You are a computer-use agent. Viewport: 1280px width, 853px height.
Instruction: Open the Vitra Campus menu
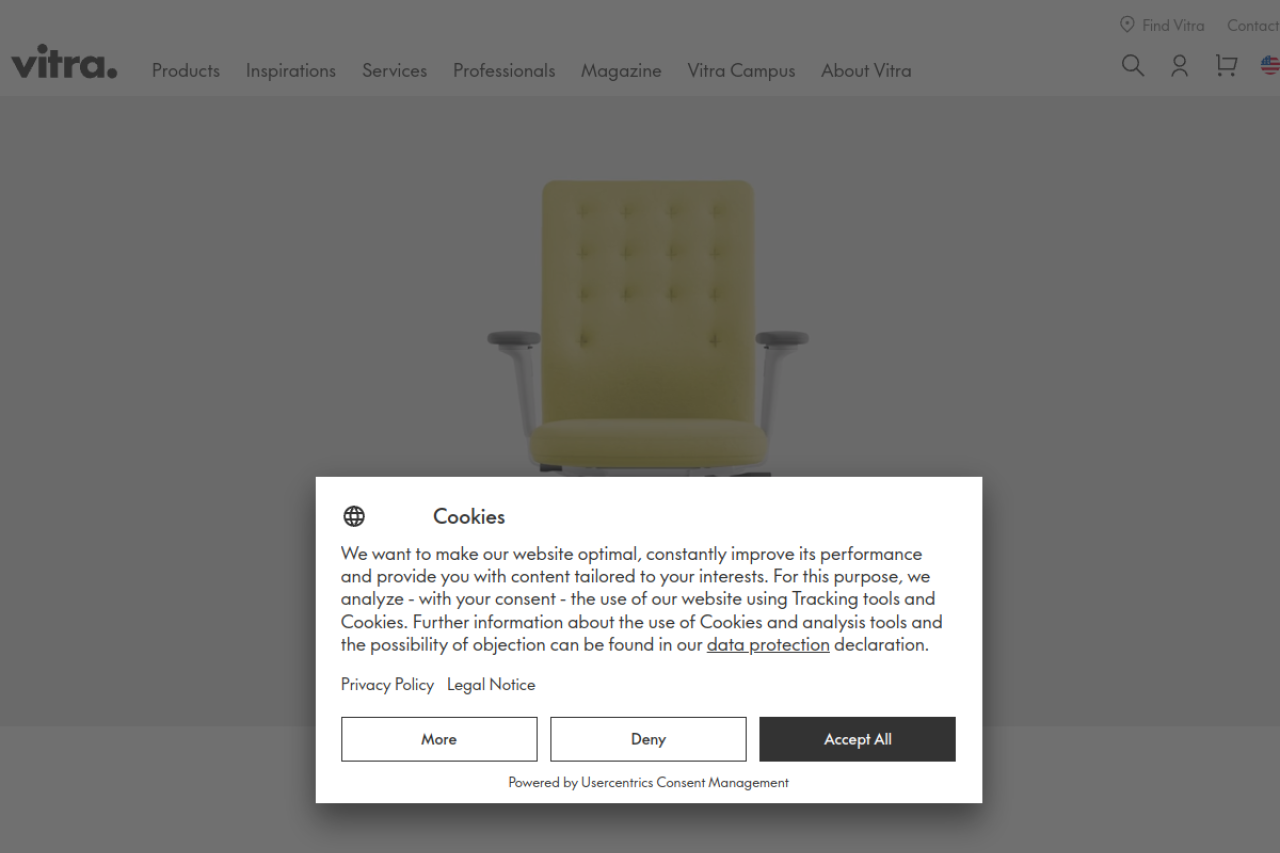click(x=741, y=71)
